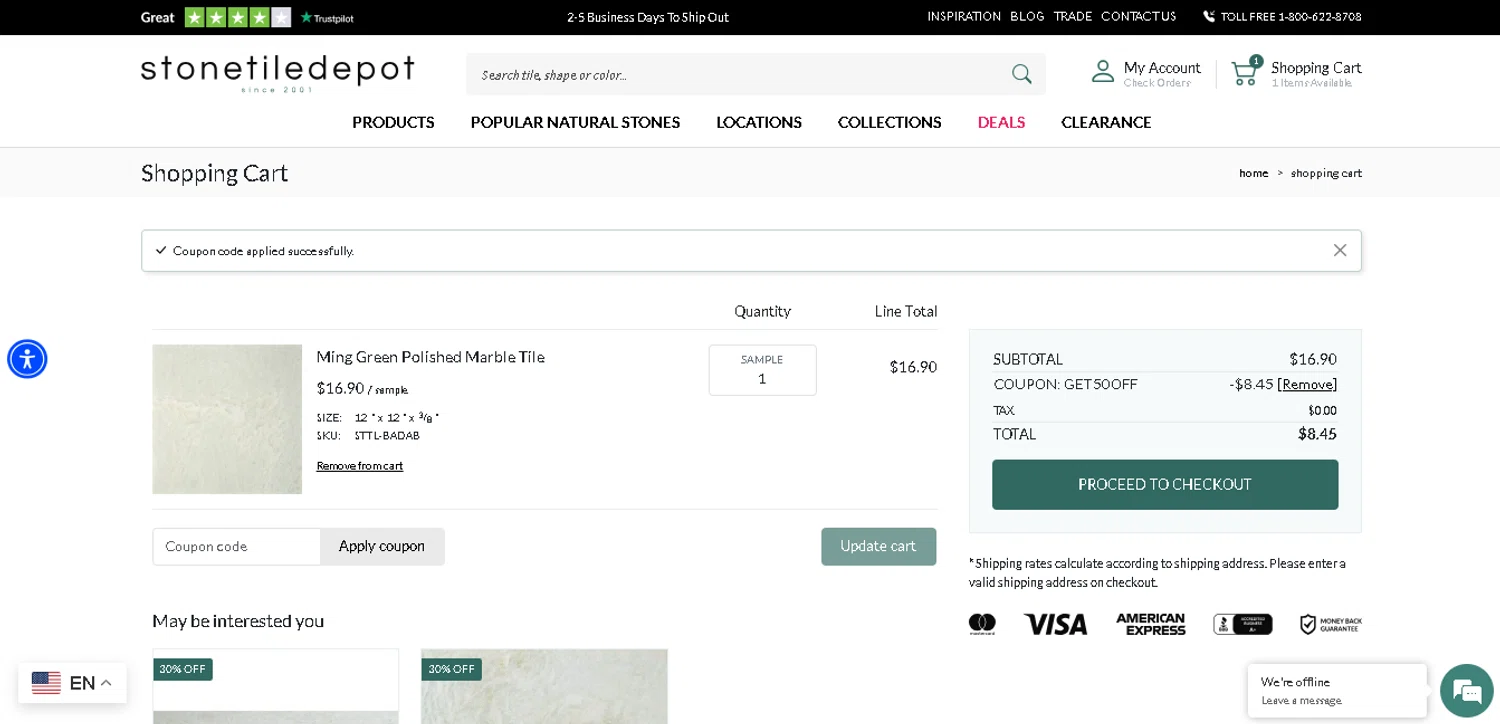This screenshot has width=1500, height=724.
Task: Open Ming Green marble tile thumbnail
Action: (x=227, y=419)
